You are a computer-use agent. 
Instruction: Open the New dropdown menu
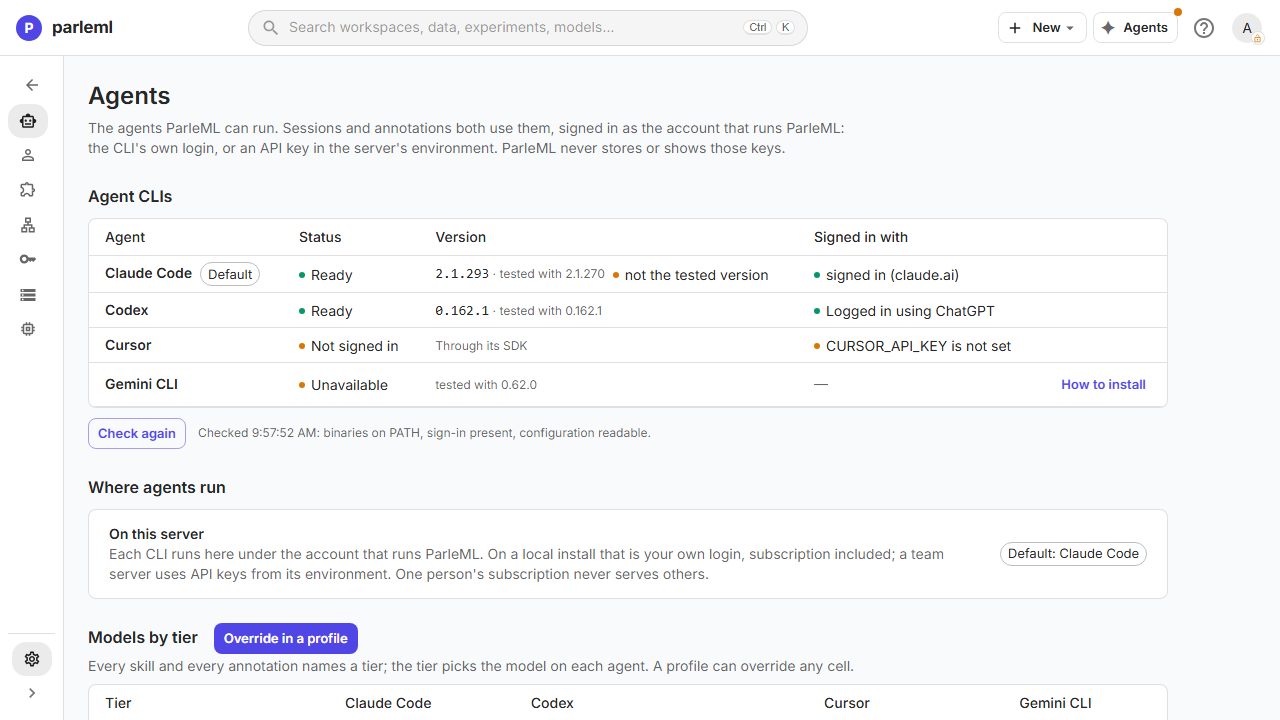pyautogui.click(x=1042, y=28)
